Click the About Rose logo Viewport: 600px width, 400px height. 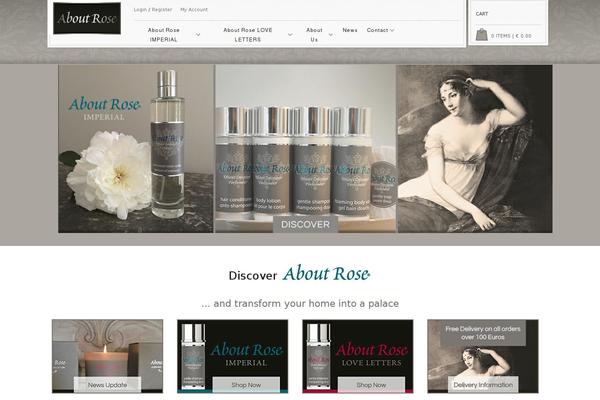coord(87,18)
